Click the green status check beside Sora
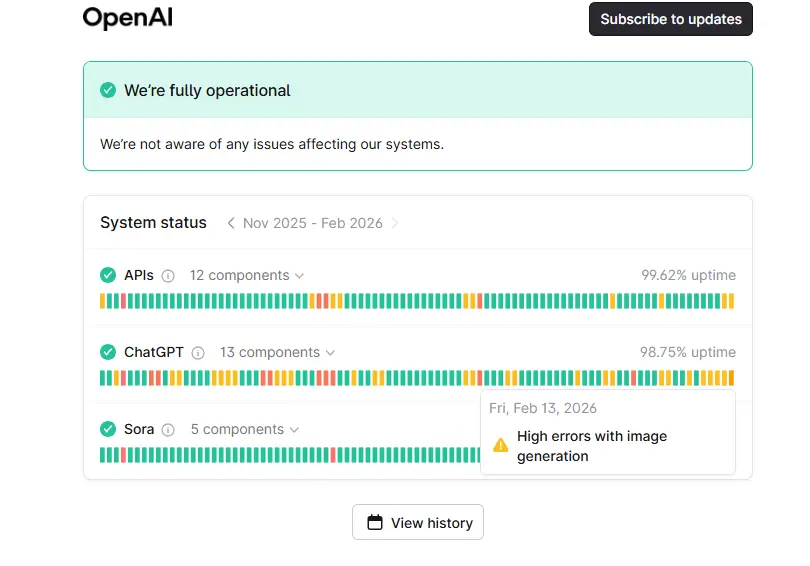Image resolution: width=810 pixels, height=566 pixels. (x=108, y=429)
